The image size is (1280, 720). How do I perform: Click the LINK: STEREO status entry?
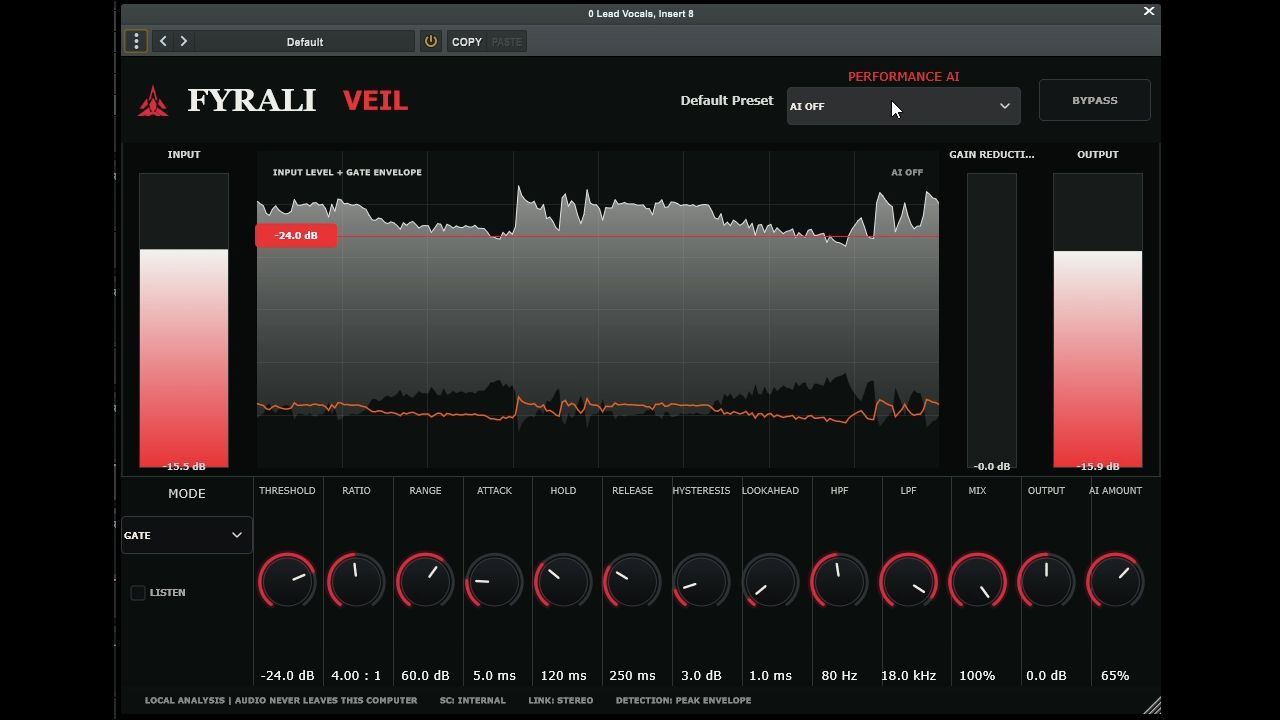pos(561,701)
